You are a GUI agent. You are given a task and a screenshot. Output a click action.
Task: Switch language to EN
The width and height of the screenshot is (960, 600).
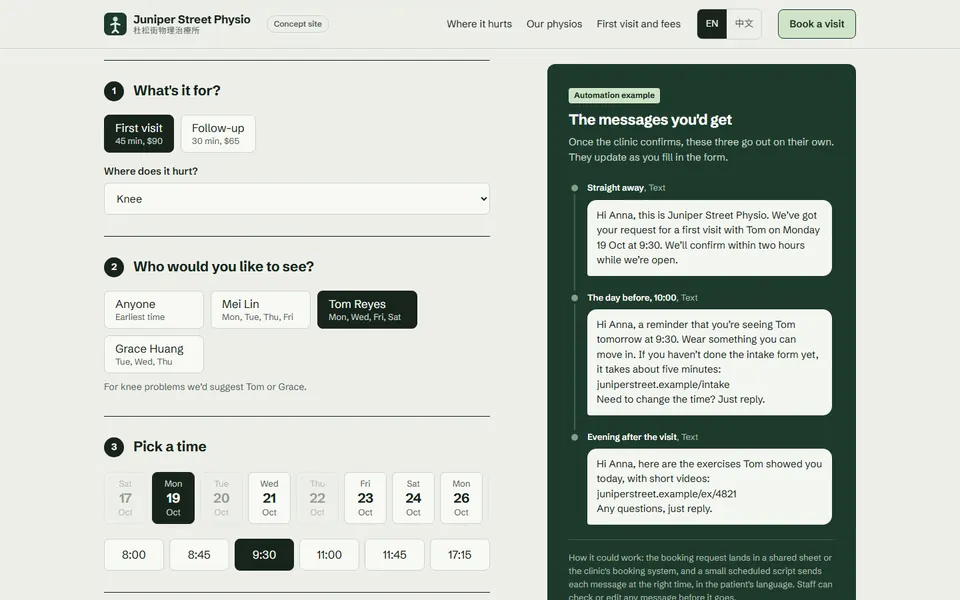711,24
